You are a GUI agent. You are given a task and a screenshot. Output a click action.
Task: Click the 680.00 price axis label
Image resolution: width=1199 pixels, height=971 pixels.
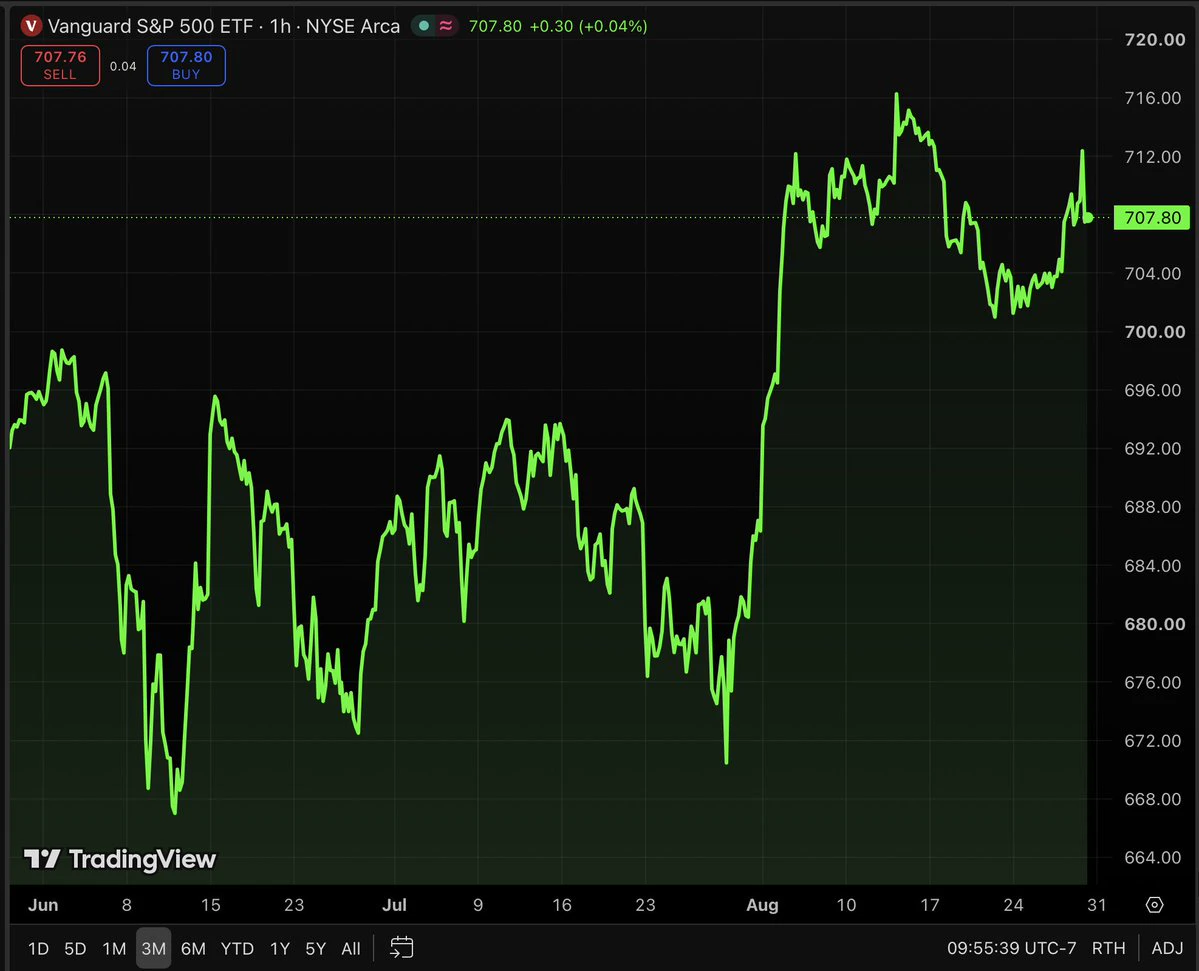pos(1154,624)
